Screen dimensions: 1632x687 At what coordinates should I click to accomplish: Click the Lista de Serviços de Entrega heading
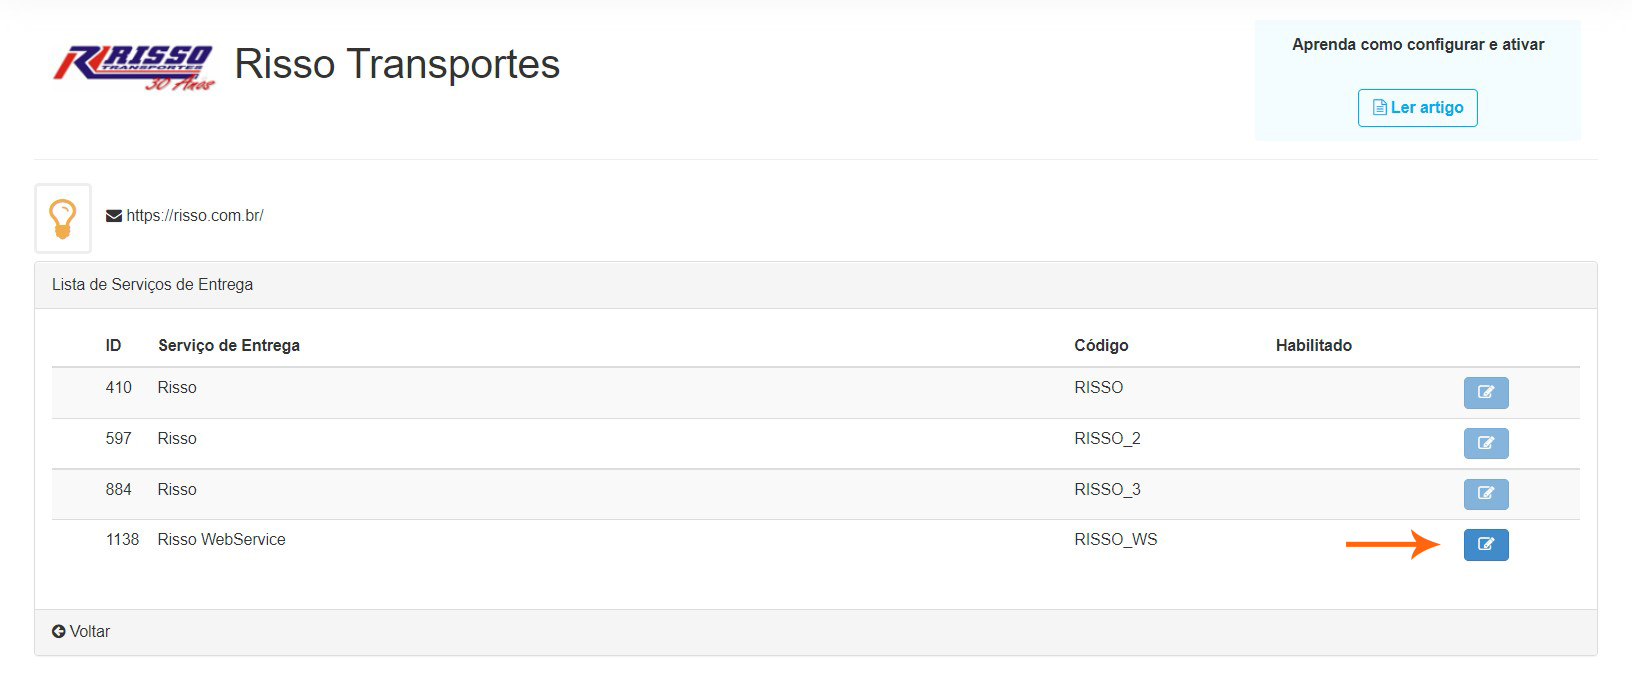click(152, 285)
